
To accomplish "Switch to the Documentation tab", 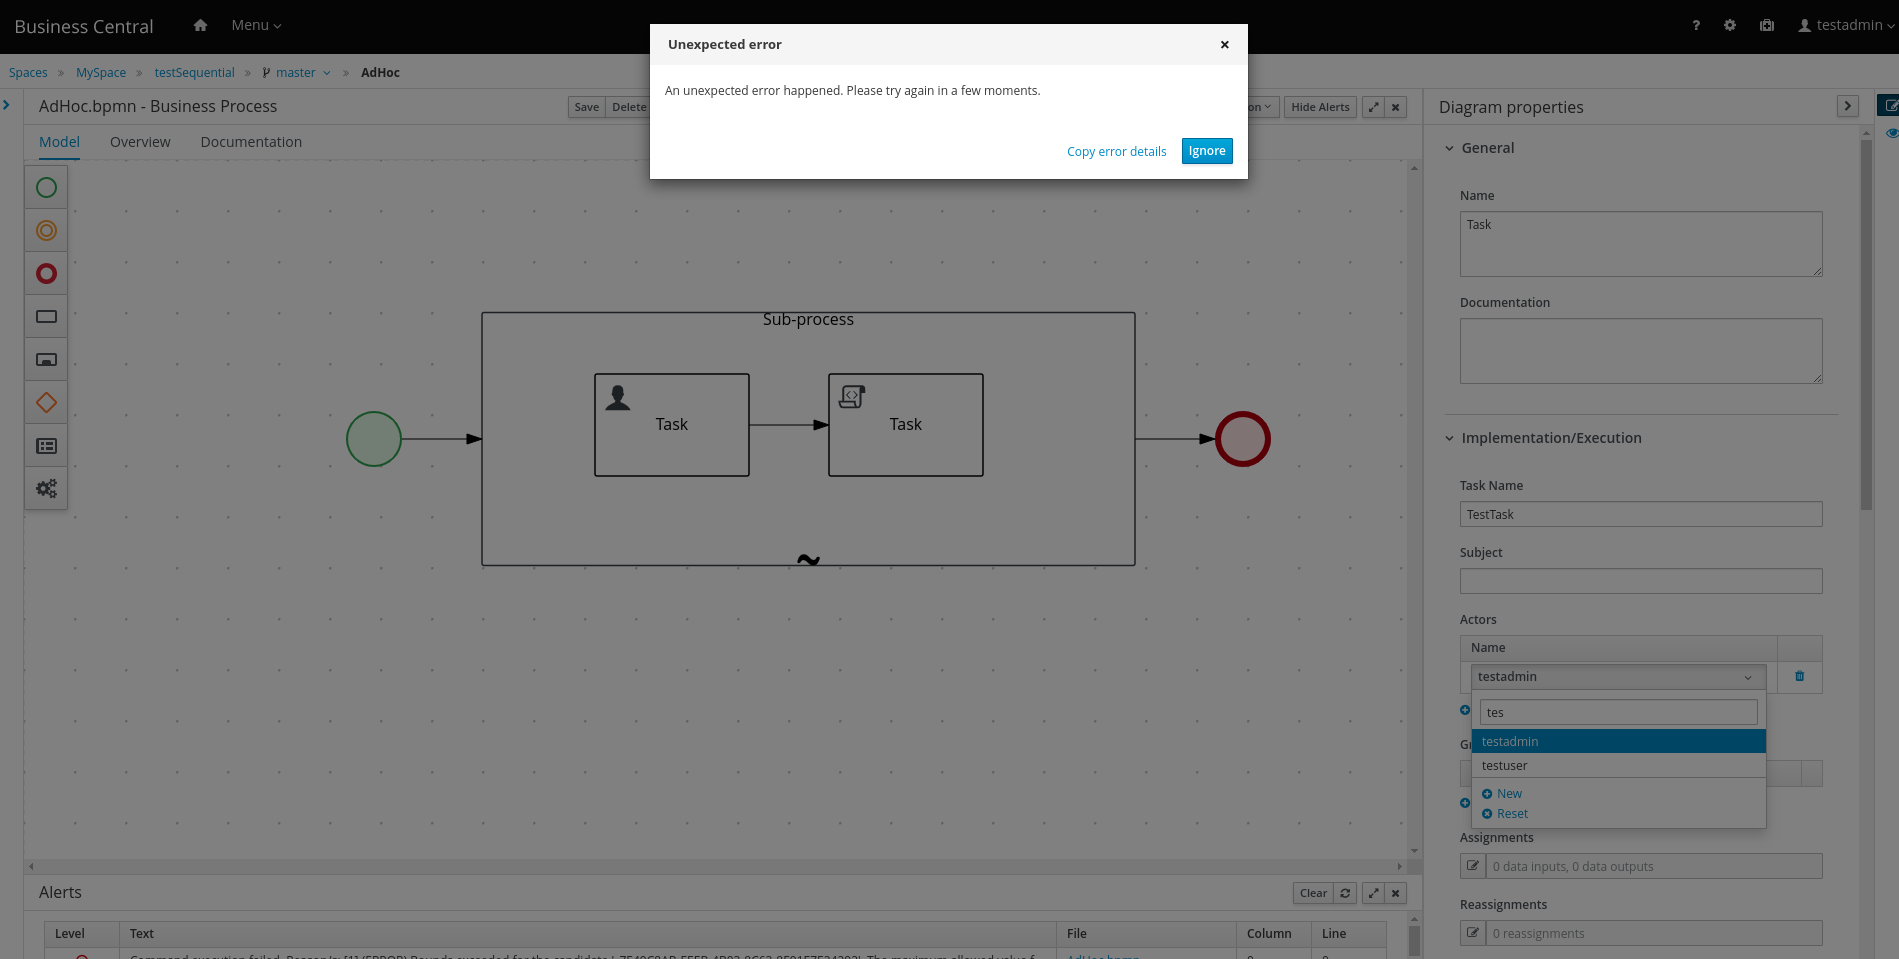I will 251,142.
